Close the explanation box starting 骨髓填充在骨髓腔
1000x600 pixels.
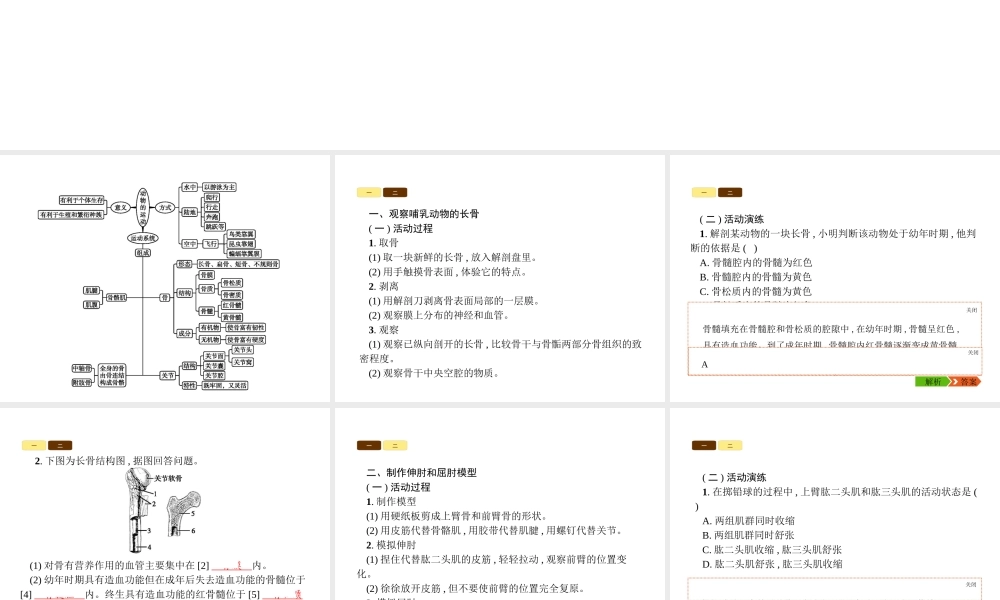pos(971,311)
